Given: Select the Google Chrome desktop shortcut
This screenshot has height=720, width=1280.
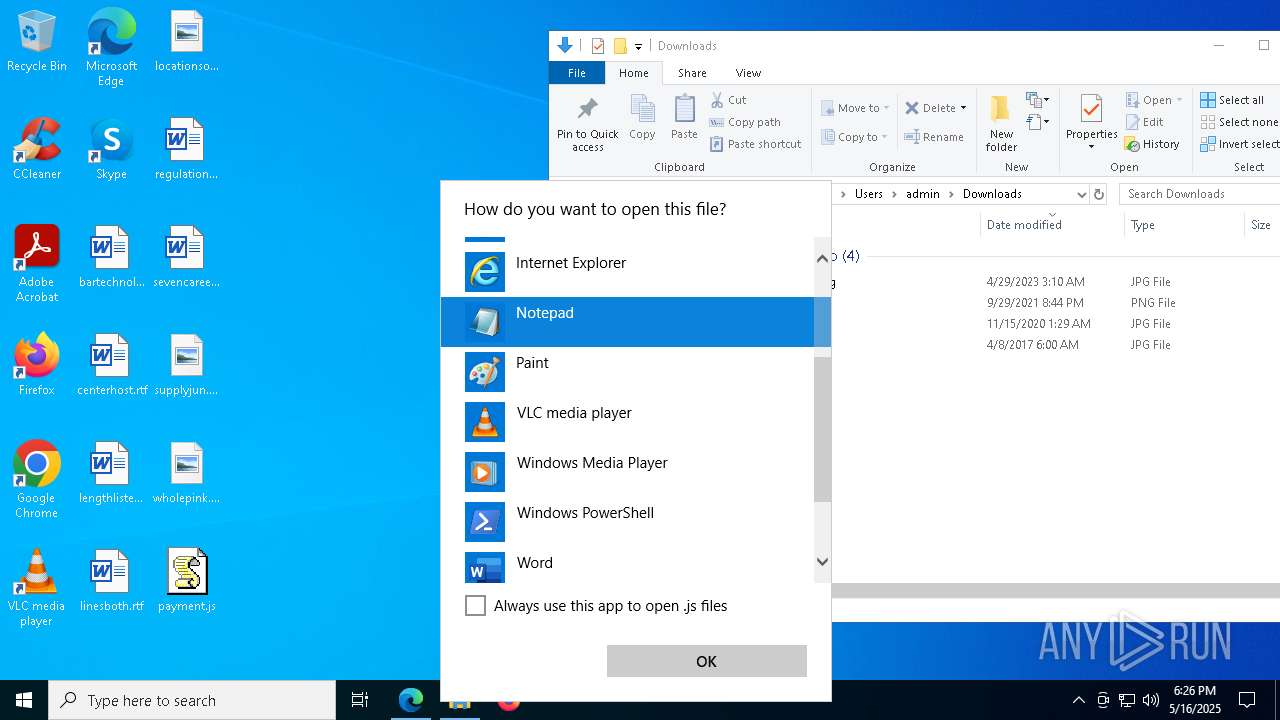Looking at the screenshot, I should [x=37, y=480].
